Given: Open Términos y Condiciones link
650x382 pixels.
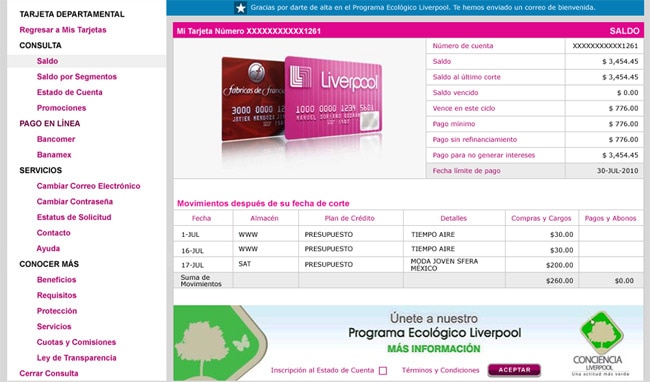Looking at the screenshot, I should (440, 370).
